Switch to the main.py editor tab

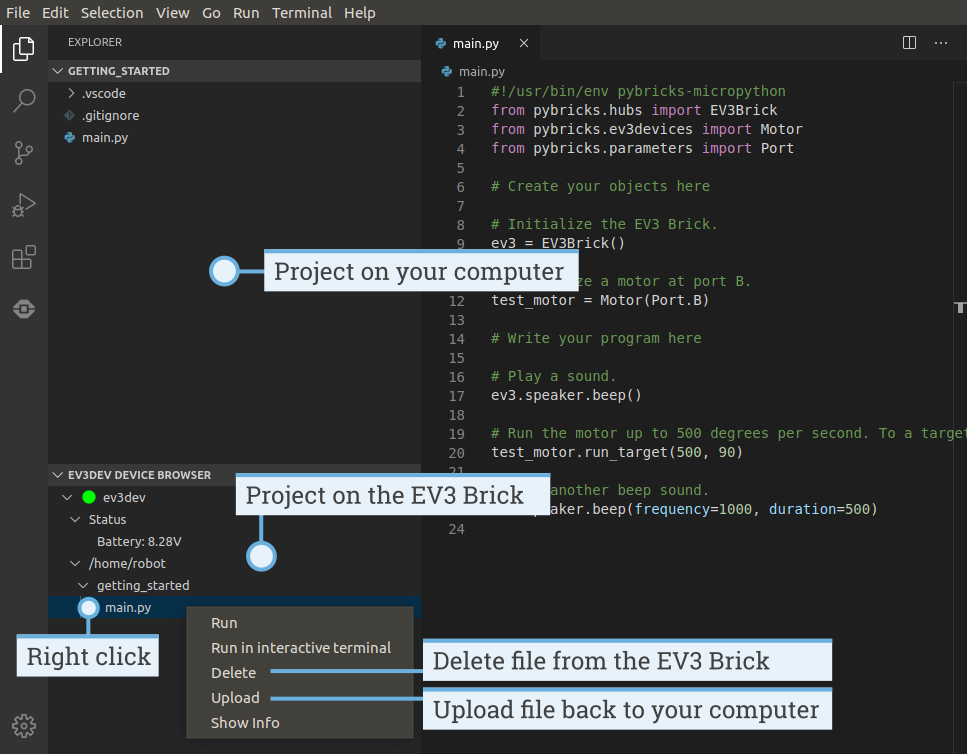[x=476, y=44]
